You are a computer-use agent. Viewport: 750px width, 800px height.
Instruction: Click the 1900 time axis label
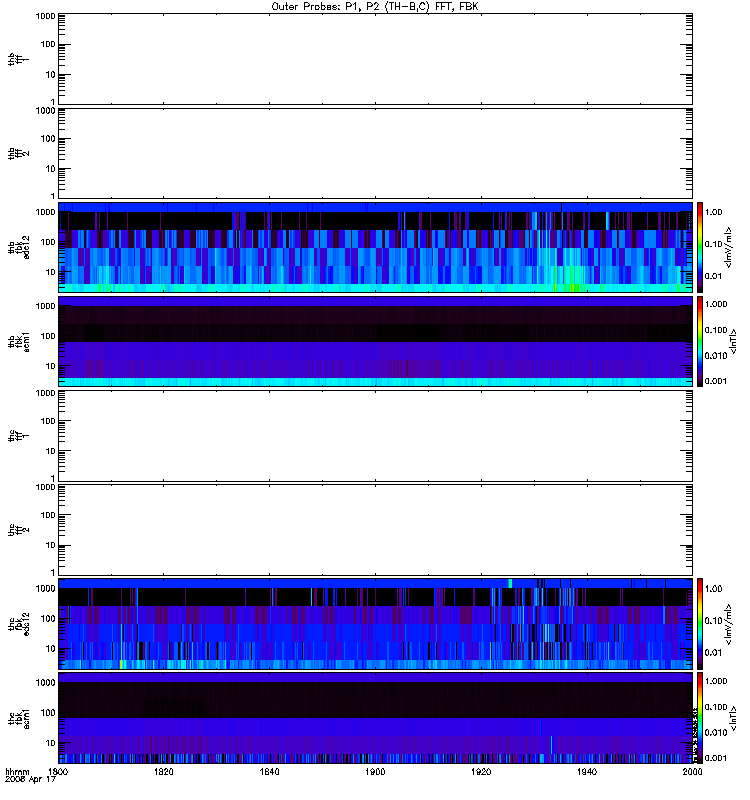coord(375,771)
